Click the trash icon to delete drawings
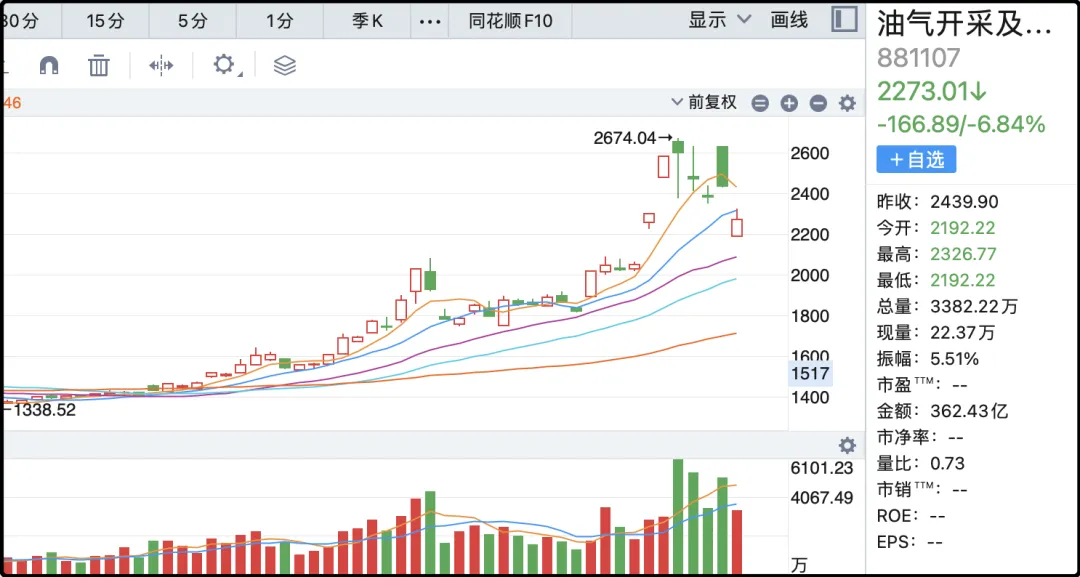This screenshot has height=577, width=1080. (98, 66)
